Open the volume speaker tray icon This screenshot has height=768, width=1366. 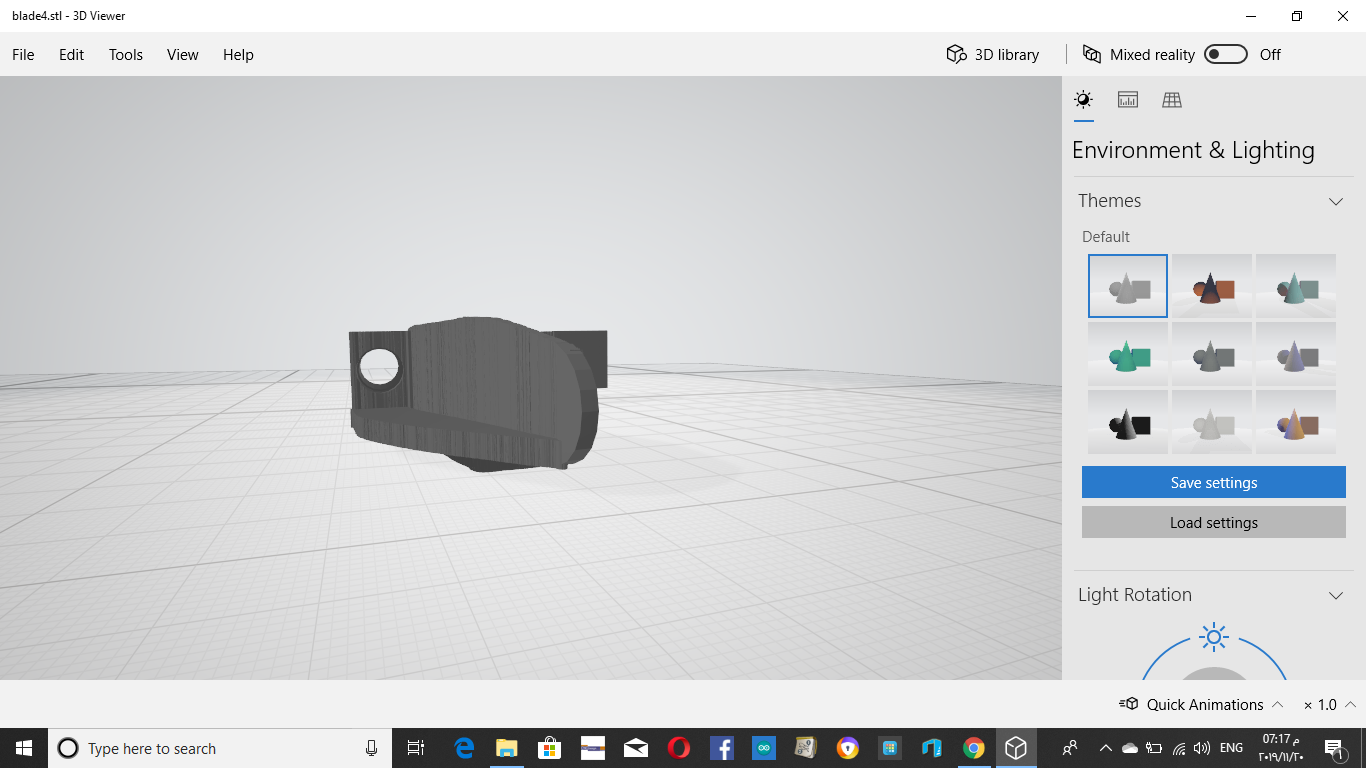[x=1202, y=748]
